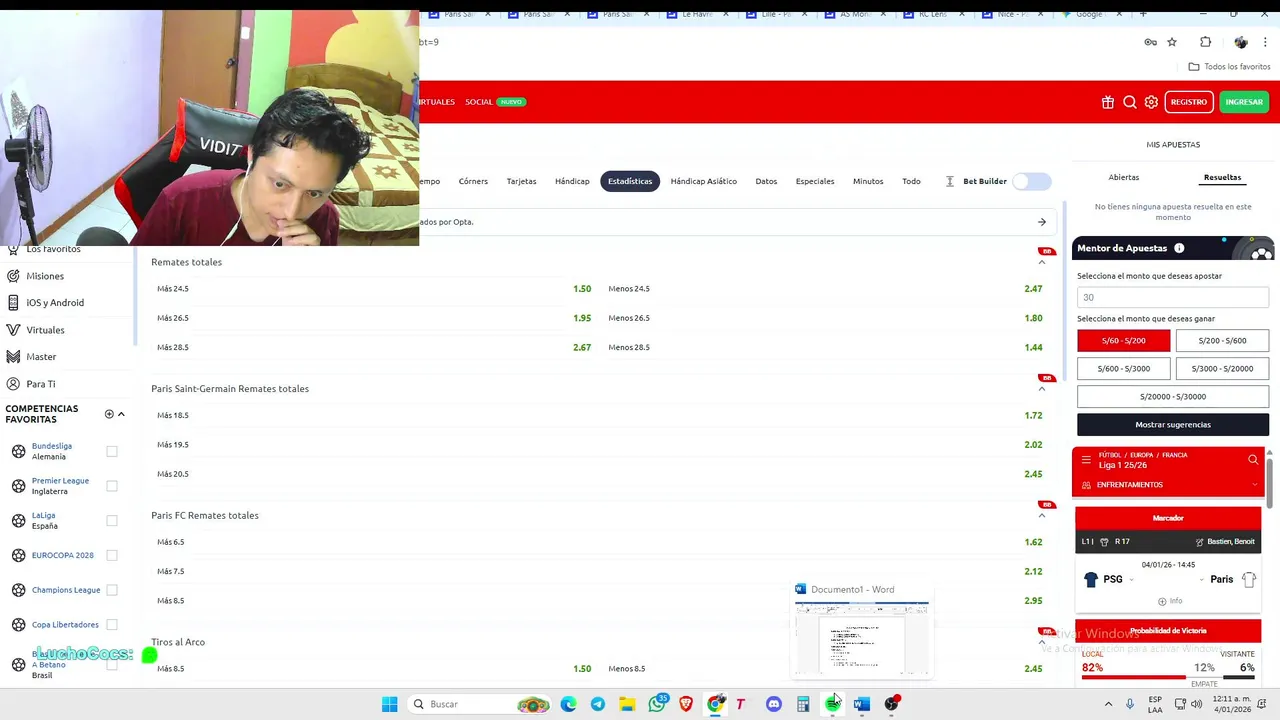Click the INGRESAR button
This screenshot has width=1280, height=720.
tap(1244, 102)
